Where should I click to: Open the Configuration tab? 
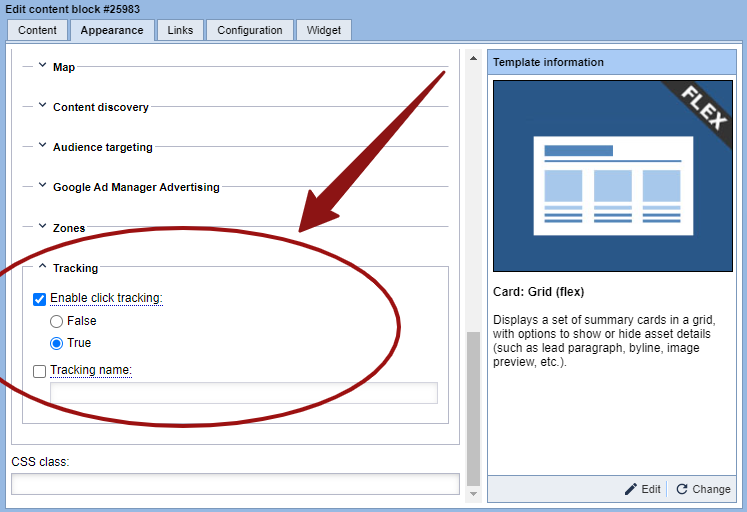click(250, 30)
